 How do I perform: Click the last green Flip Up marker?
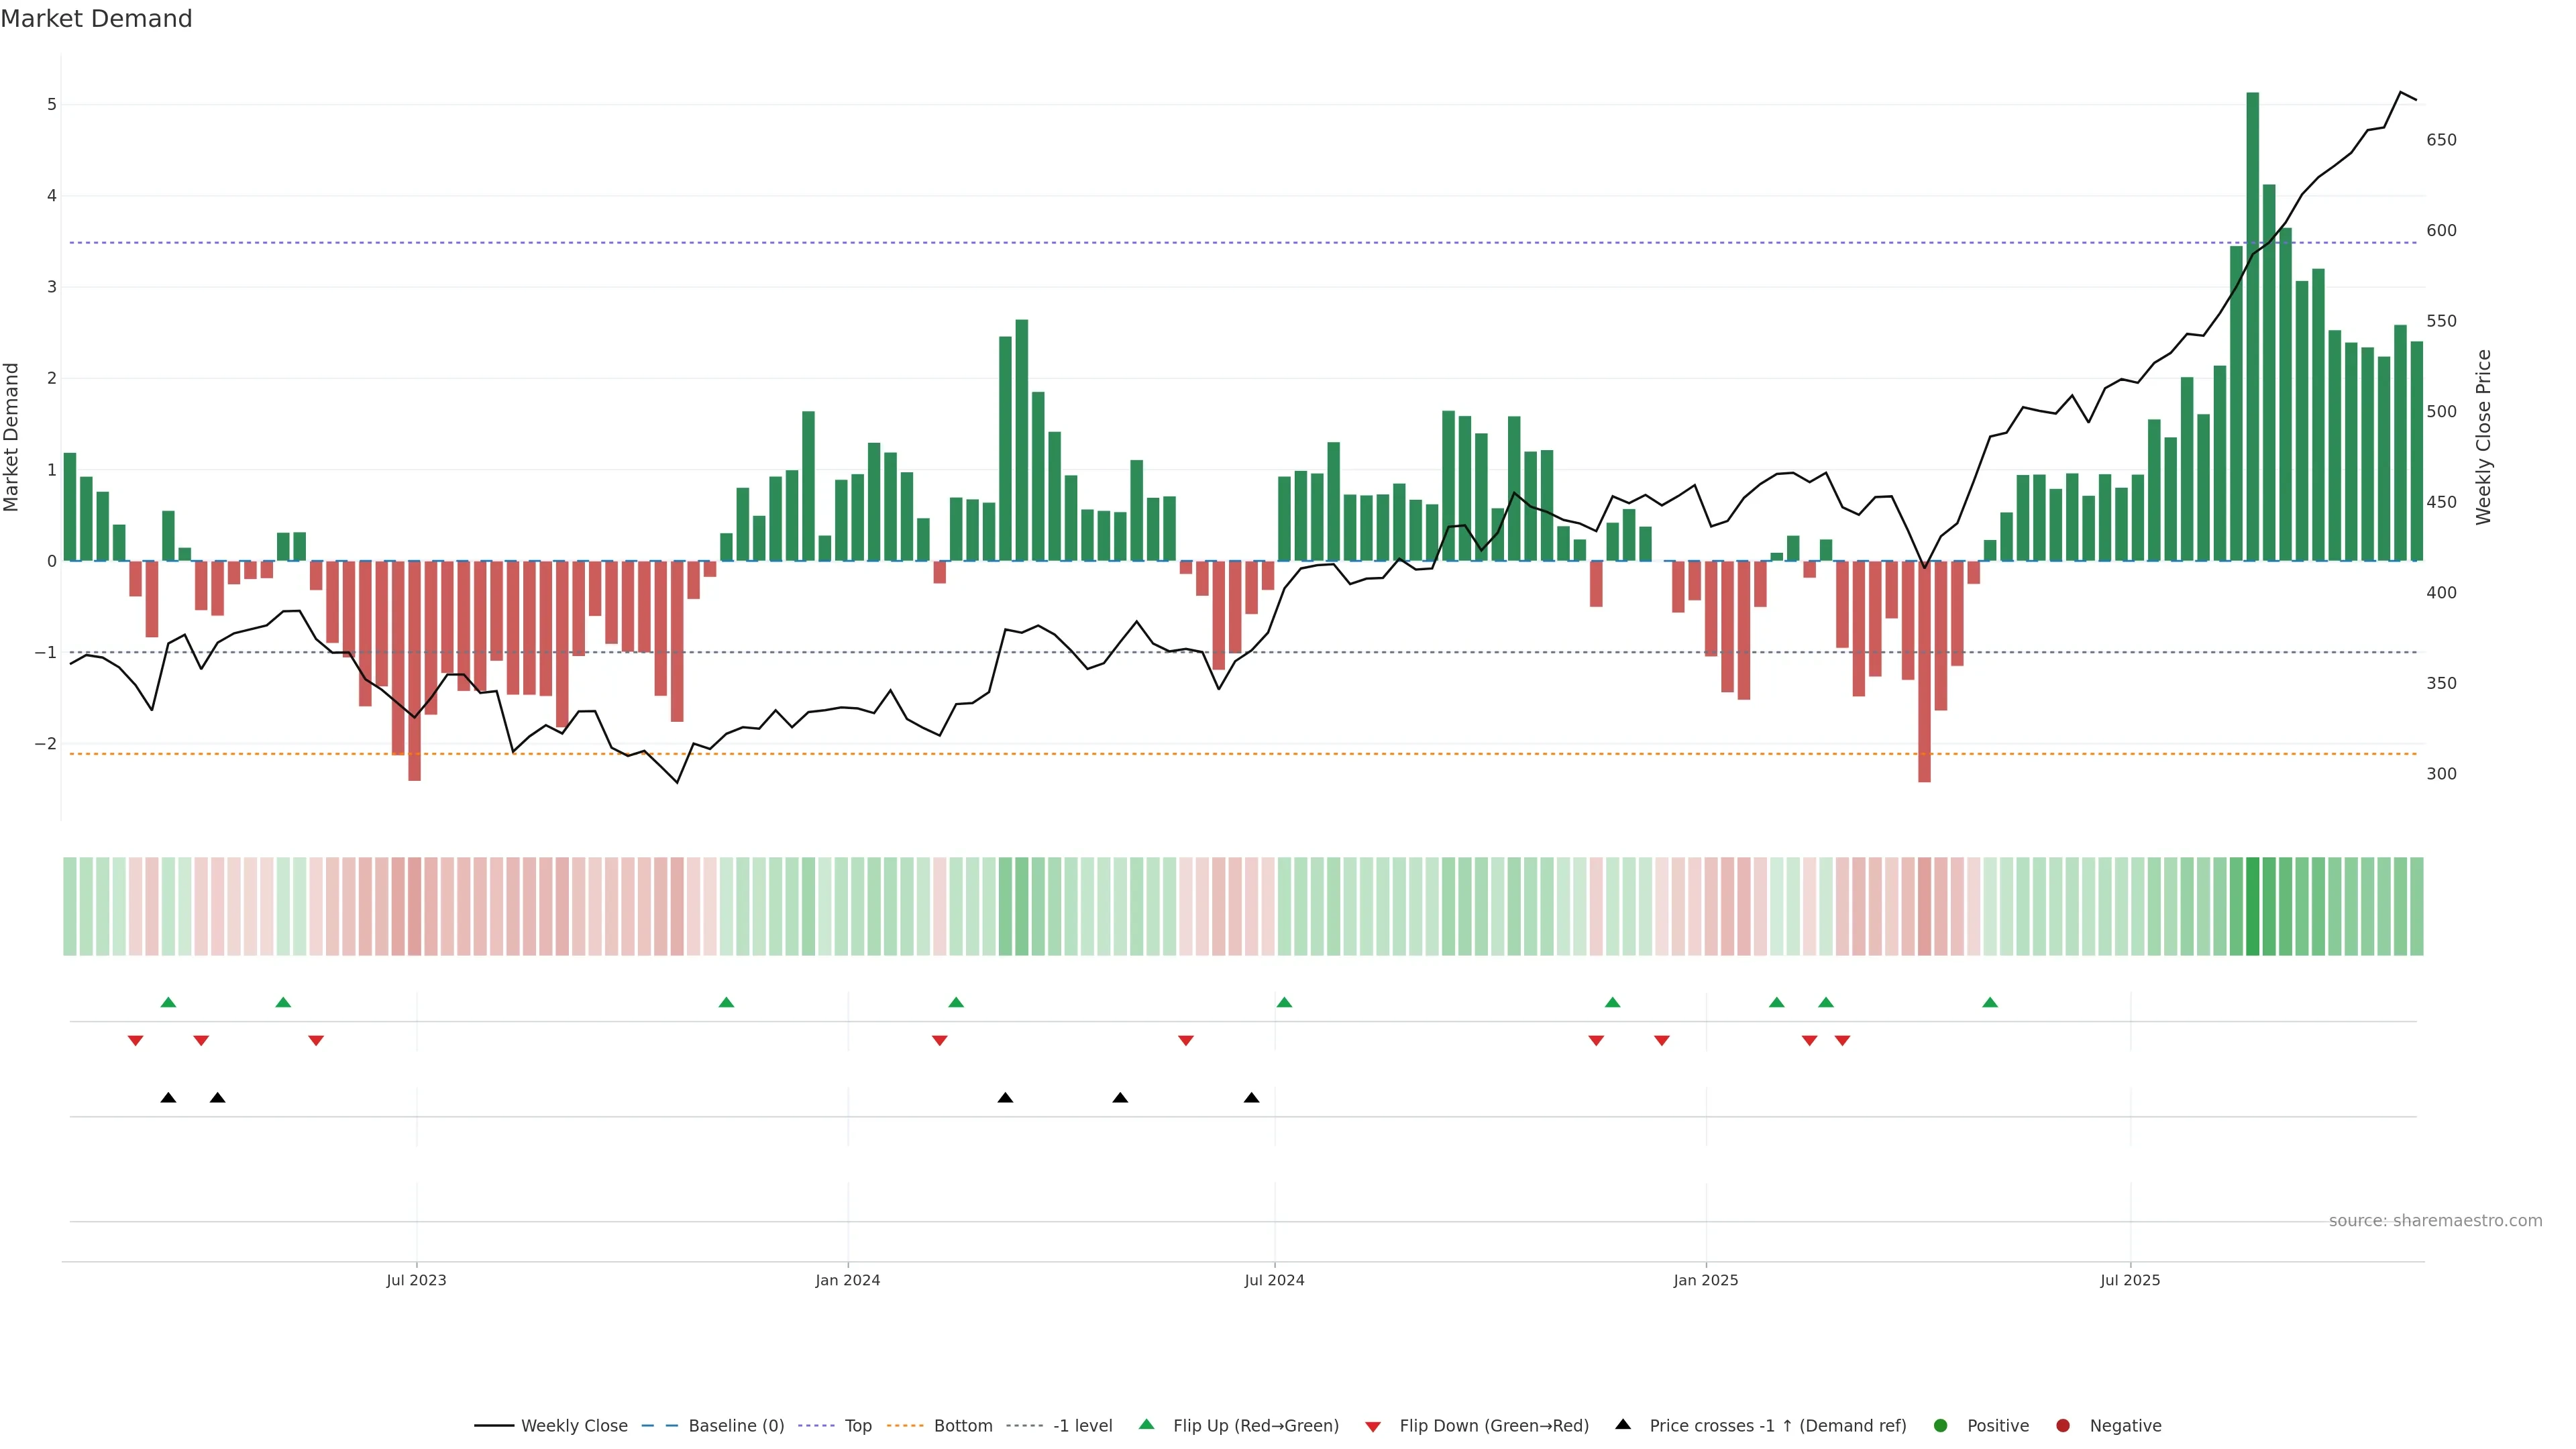tap(1990, 1003)
